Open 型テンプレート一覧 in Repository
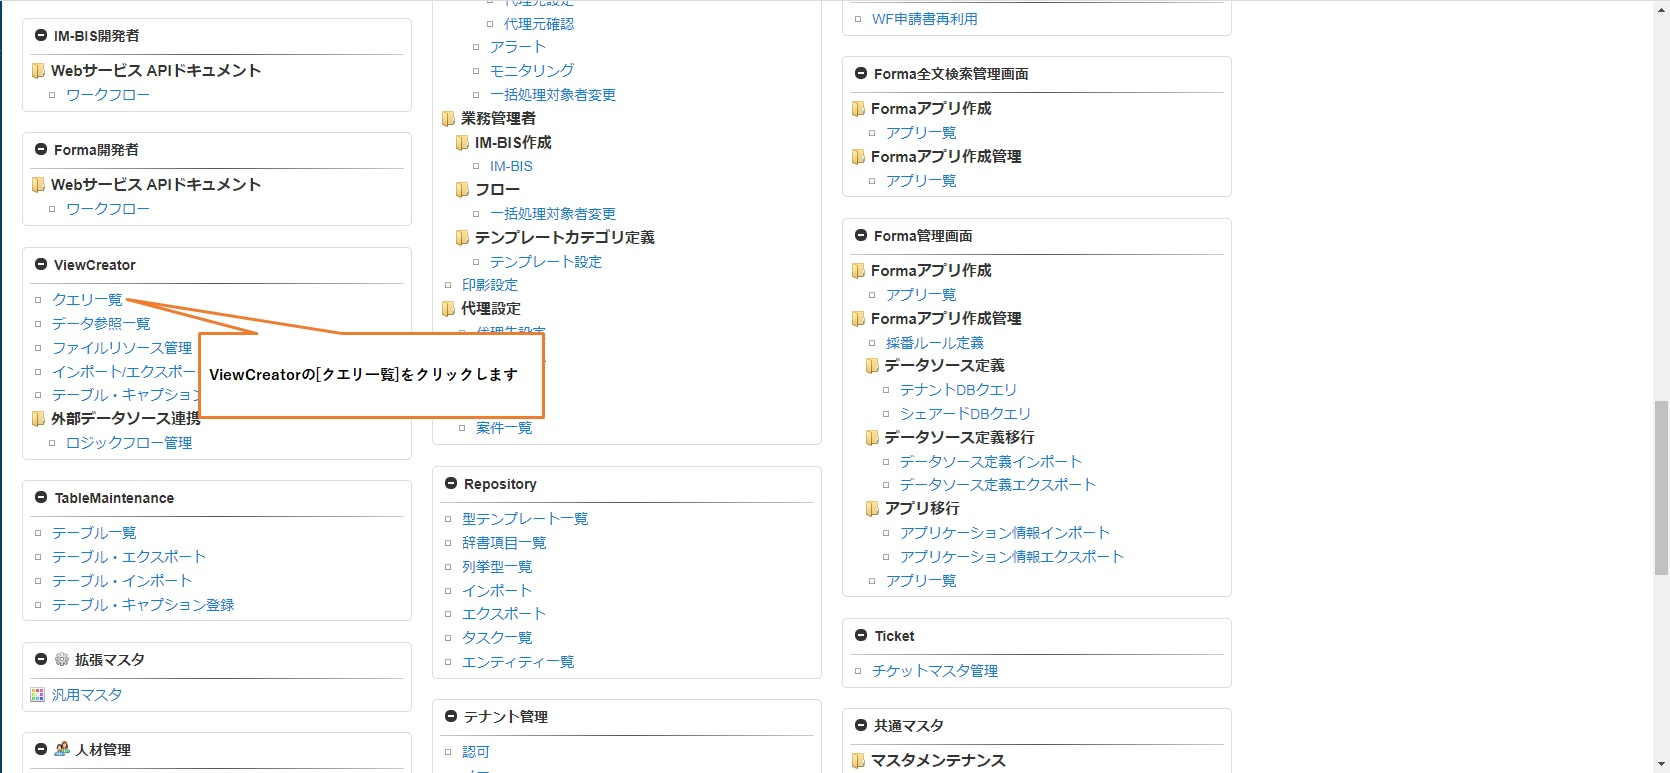Screen dimensions: 1670x773 (524, 519)
